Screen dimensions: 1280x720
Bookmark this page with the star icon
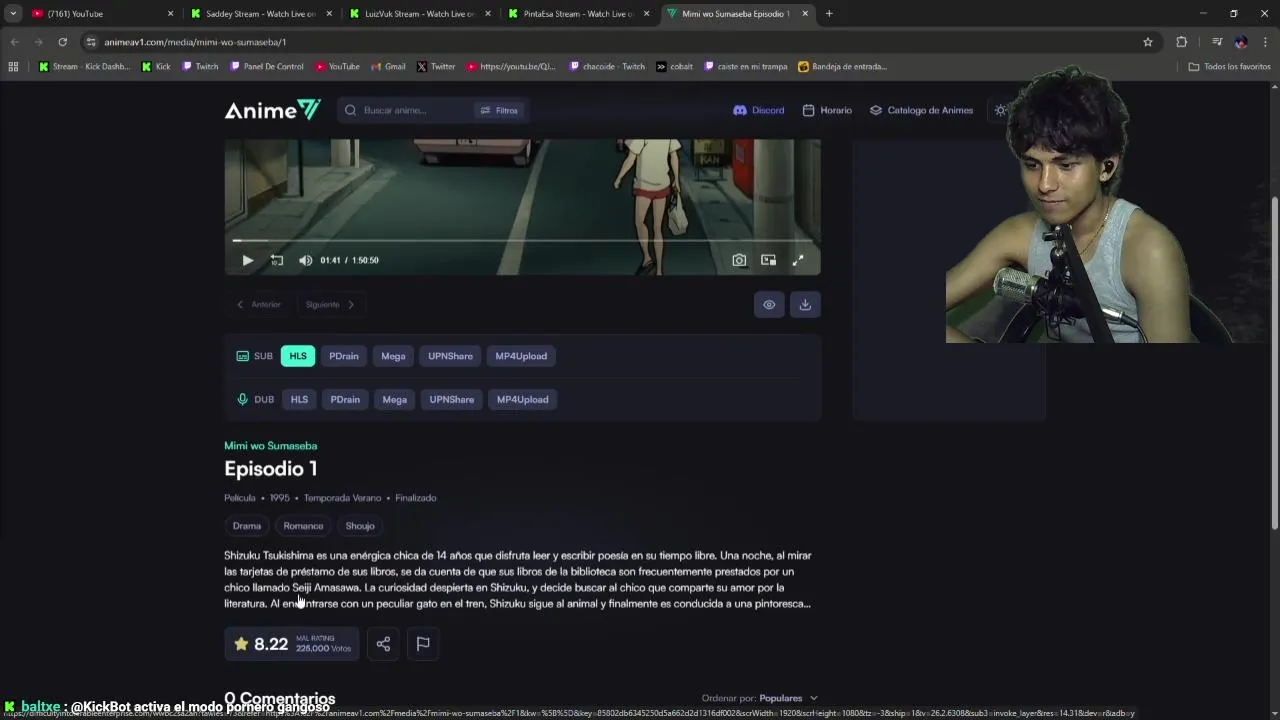point(1148,42)
